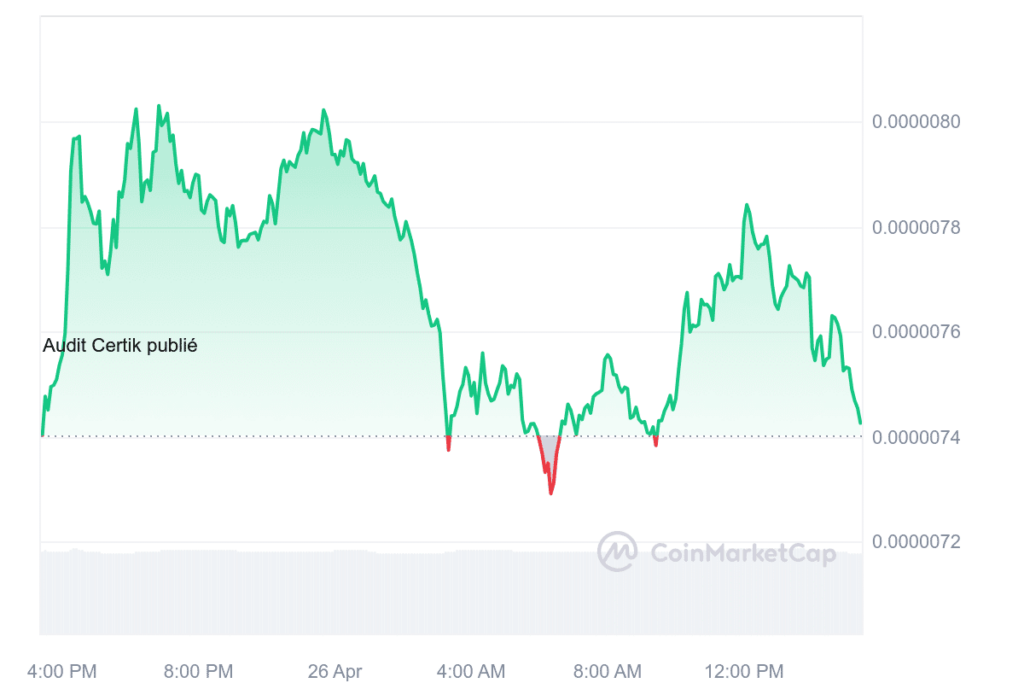Click the 8:00 AM time axis label
Viewport: 1024px width, 683px height.
607,671
